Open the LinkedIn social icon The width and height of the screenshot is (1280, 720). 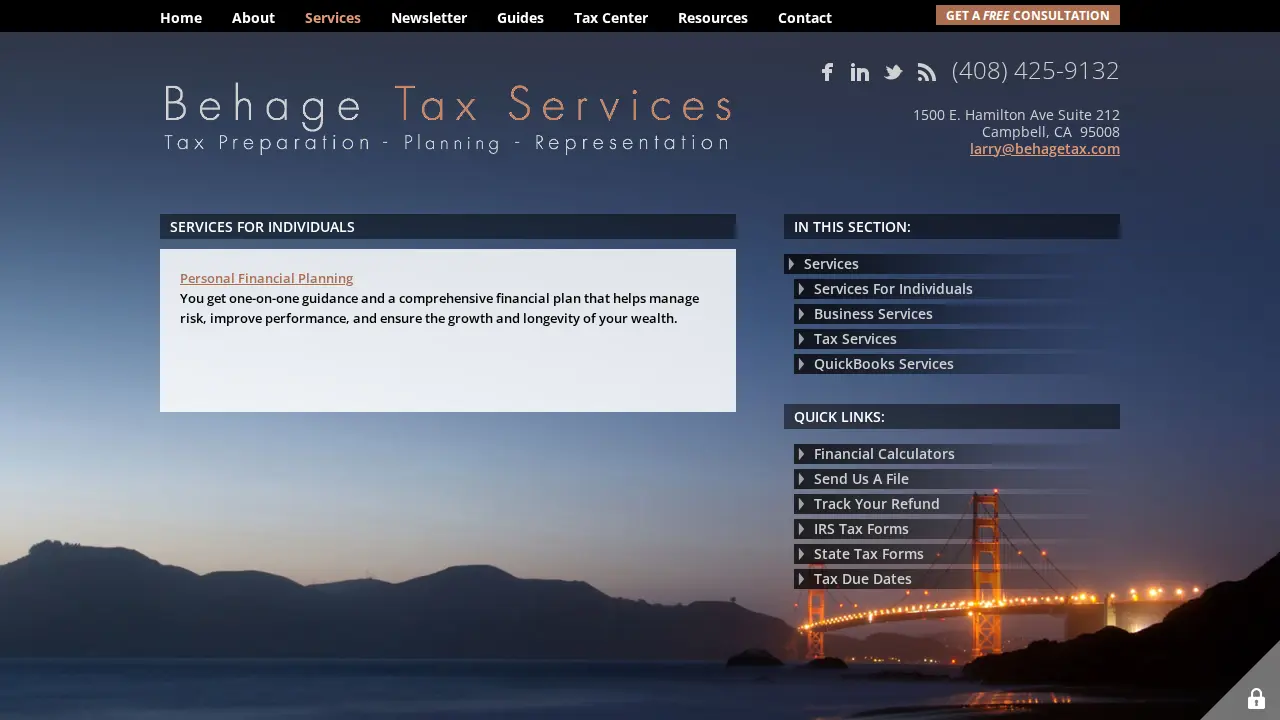click(860, 72)
